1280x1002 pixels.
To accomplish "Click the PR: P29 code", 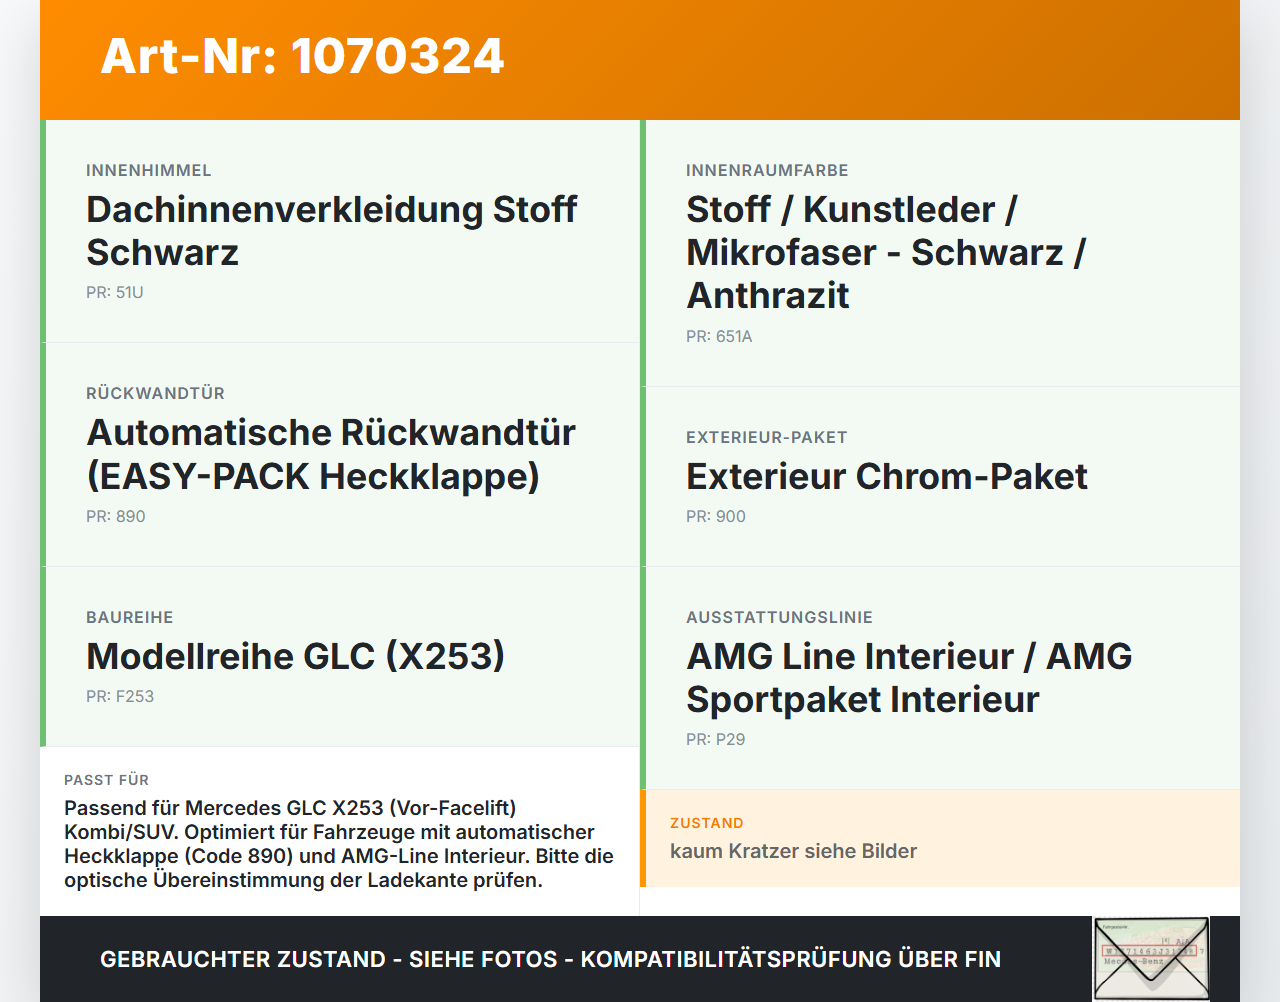I will coord(716,740).
